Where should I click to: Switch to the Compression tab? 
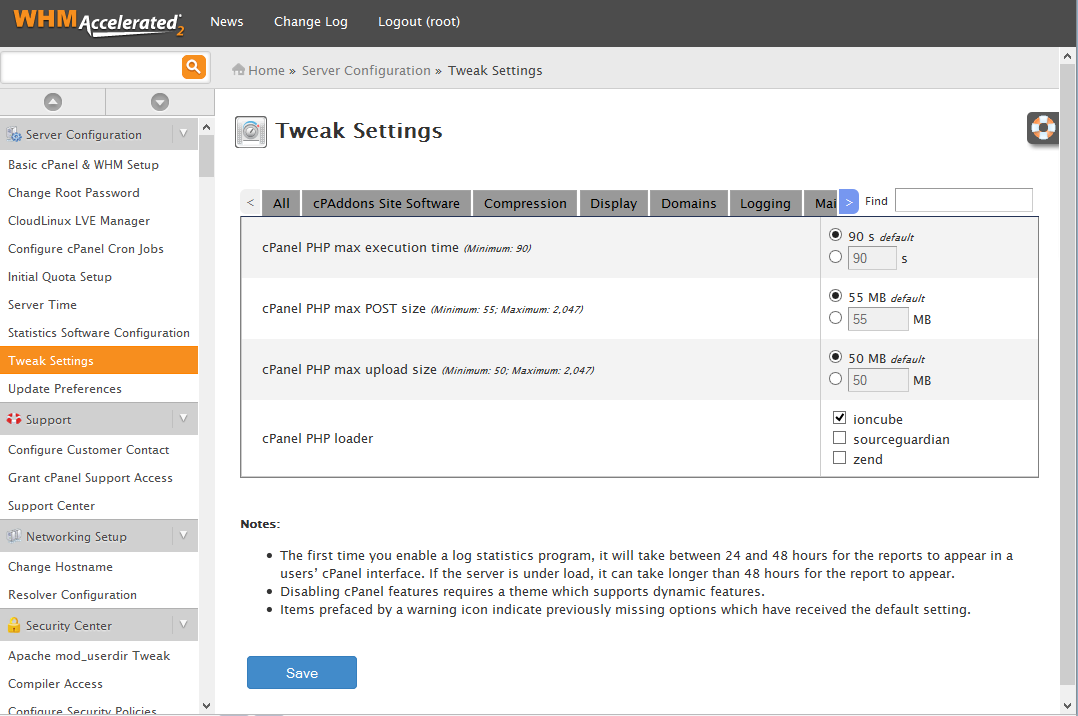pos(525,203)
